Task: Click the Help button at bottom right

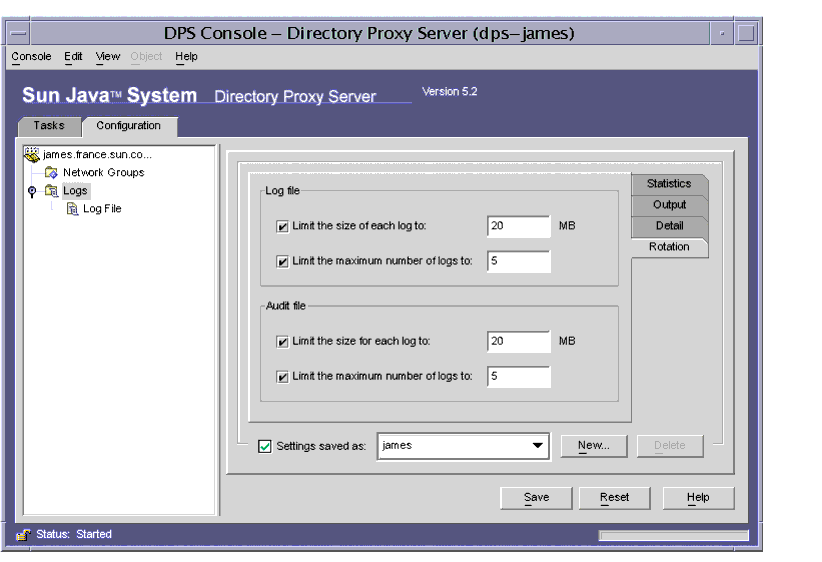Action: pos(698,498)
